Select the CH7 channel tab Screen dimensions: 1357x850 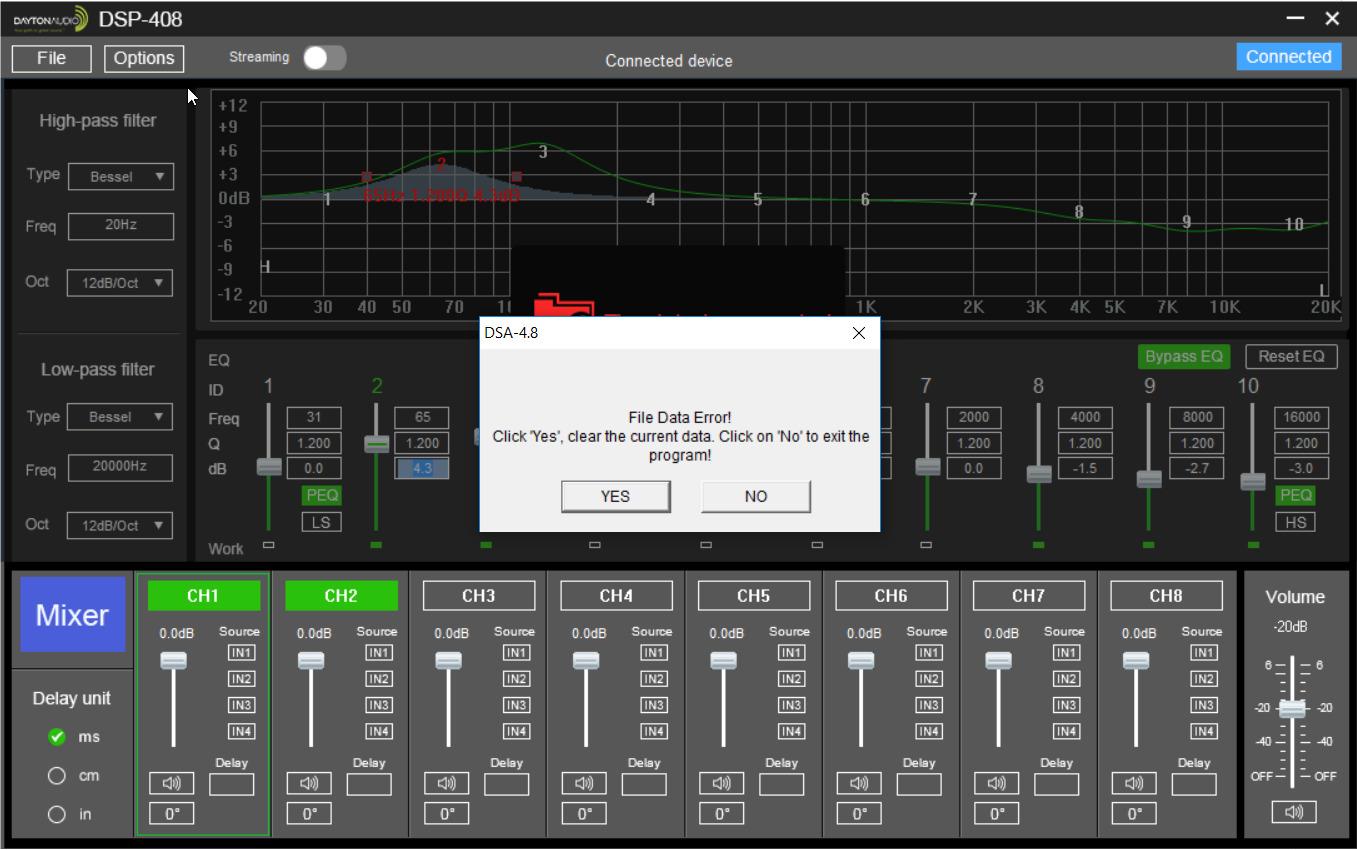click(1028, 596)
